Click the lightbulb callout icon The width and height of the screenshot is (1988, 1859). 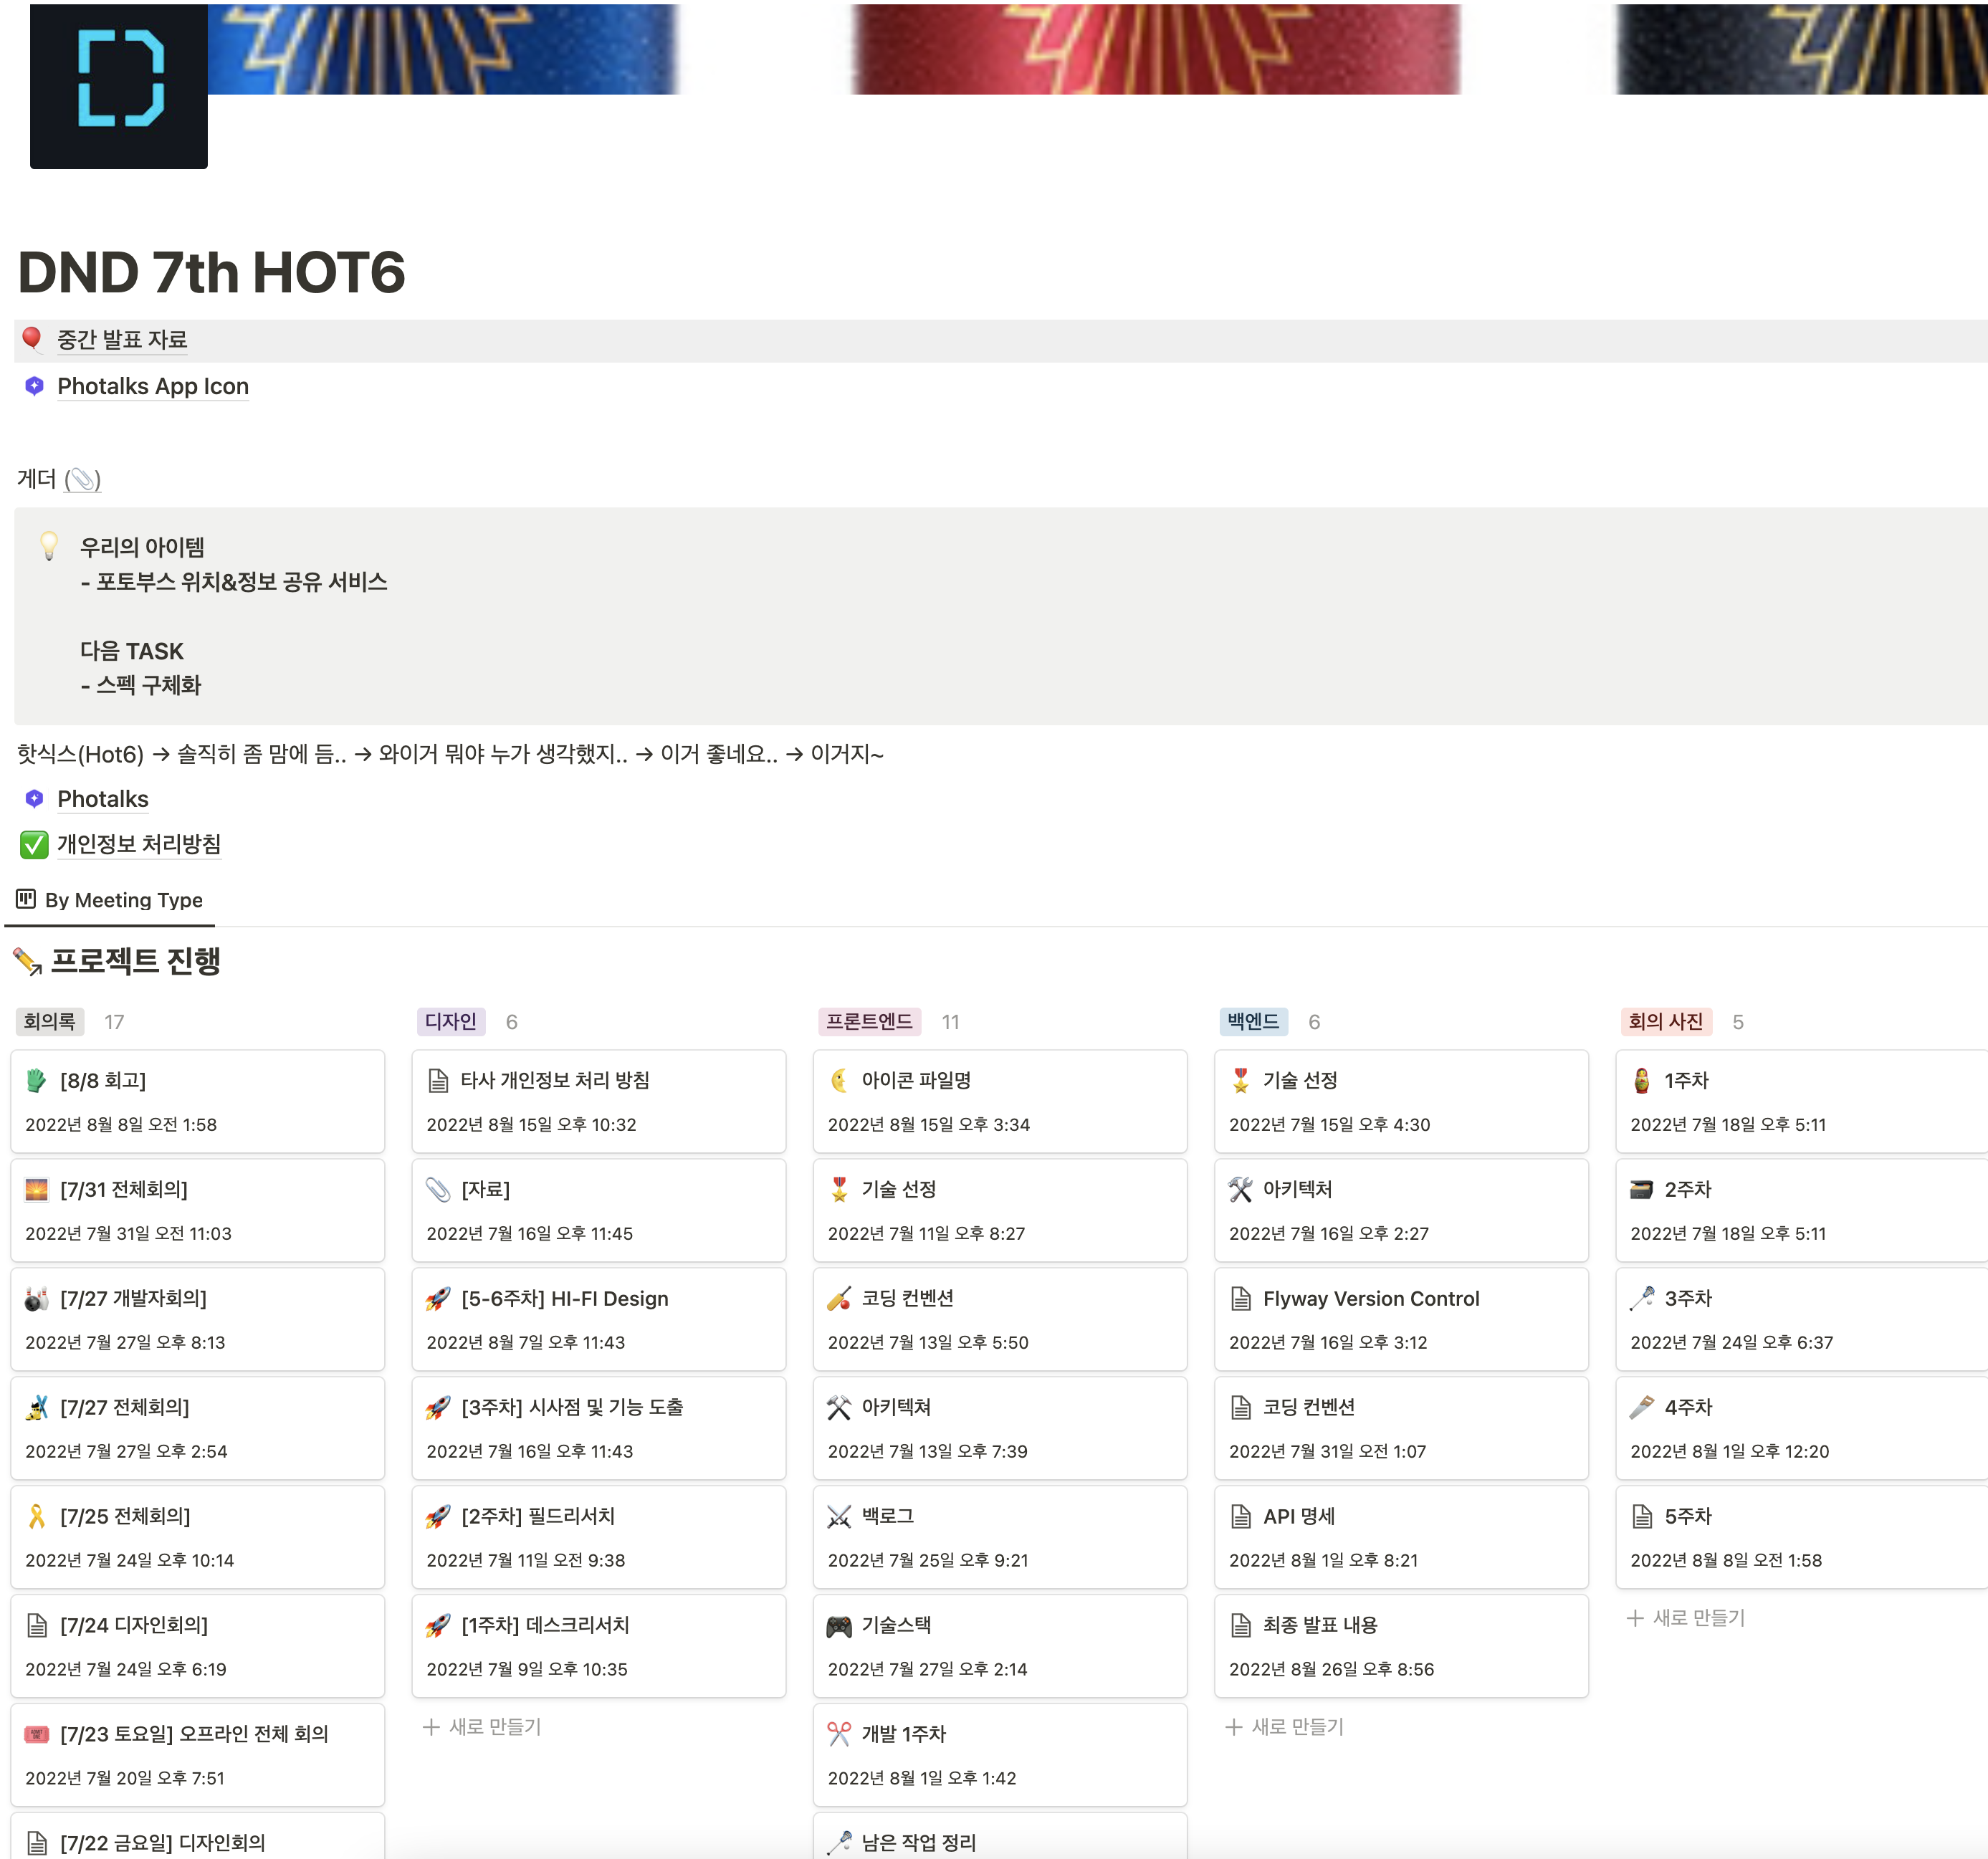point(48,546)
